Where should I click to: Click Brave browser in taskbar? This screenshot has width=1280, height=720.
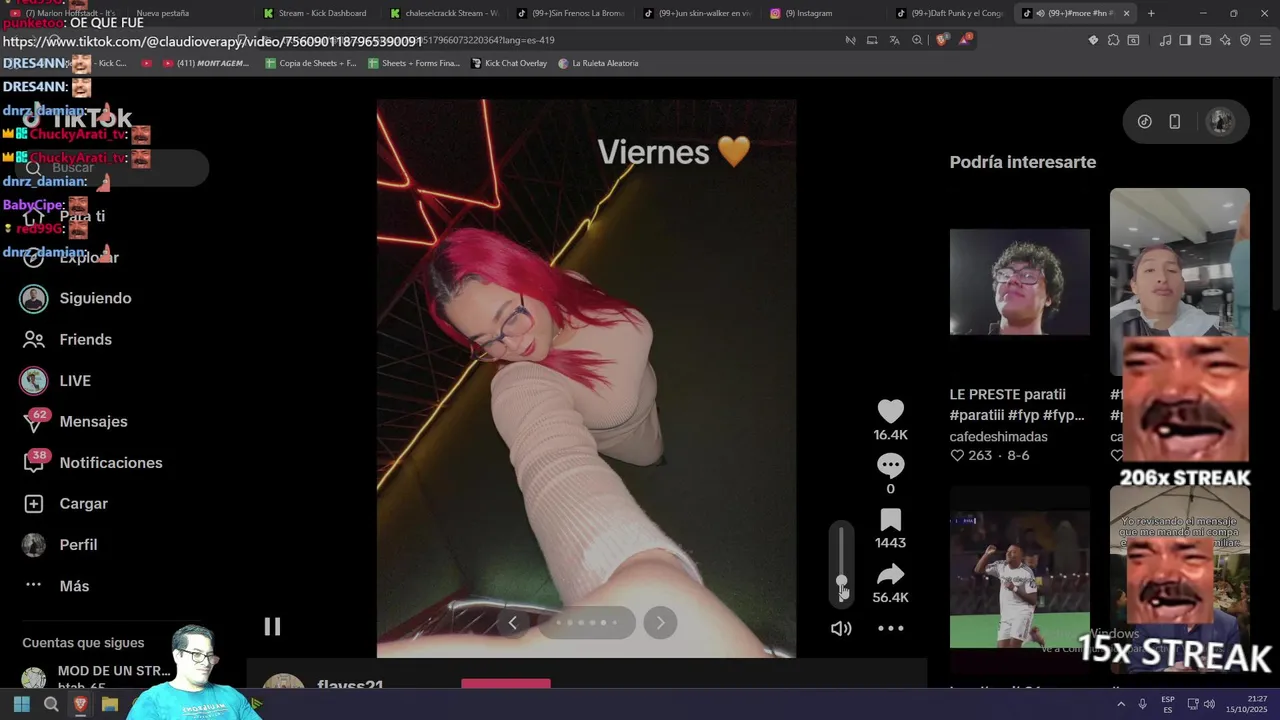point(81,704)
